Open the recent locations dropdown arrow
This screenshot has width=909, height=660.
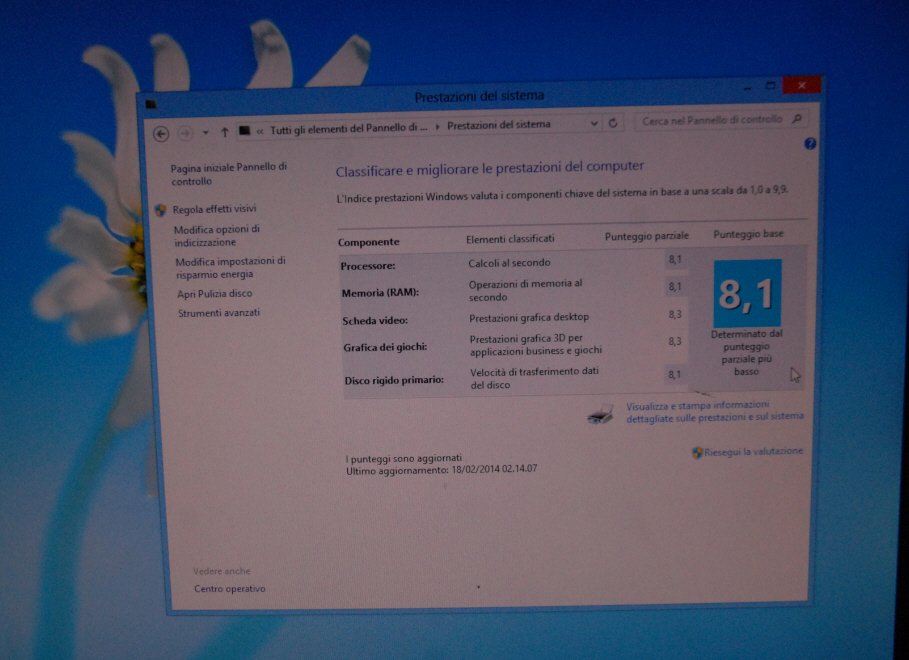(x=205, y=133)
